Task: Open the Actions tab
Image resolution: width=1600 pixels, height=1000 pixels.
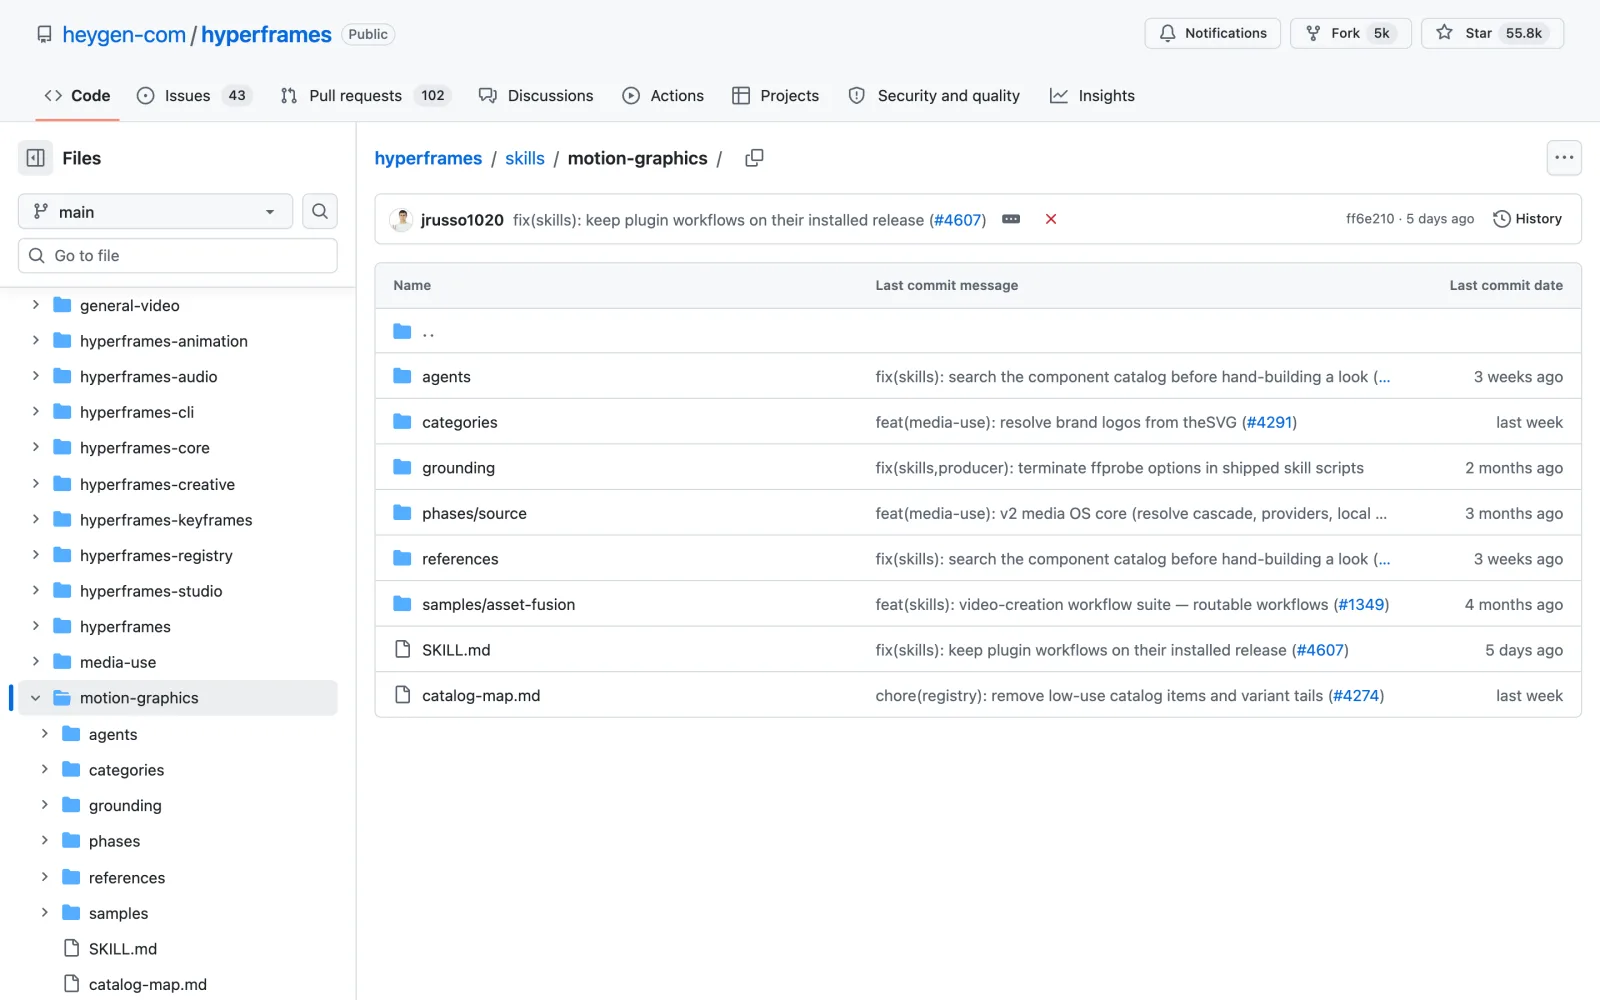Action: click(663, 96)
